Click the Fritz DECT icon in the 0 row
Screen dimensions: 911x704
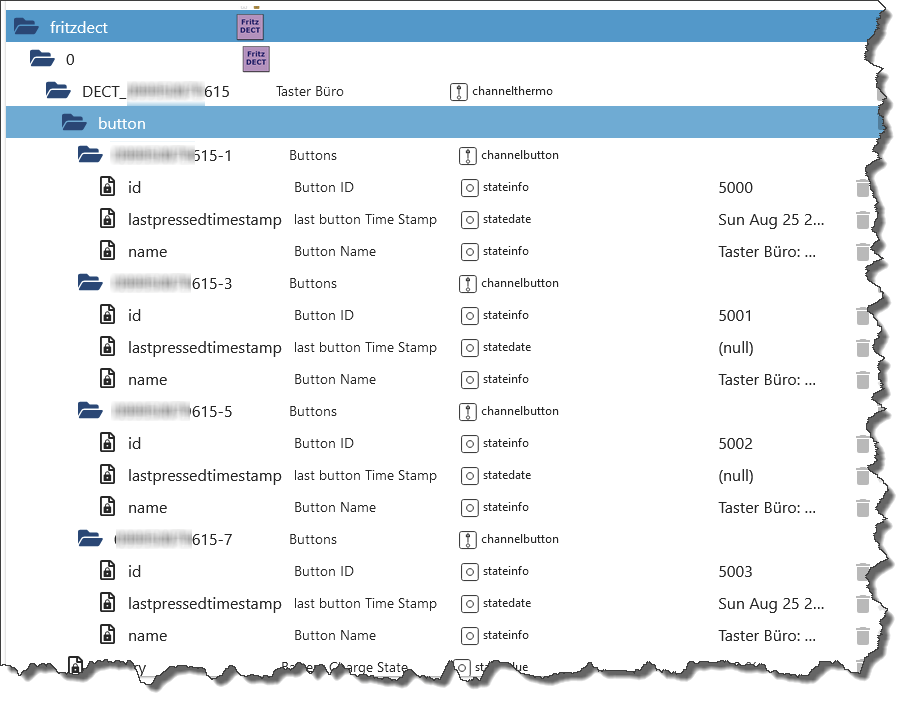[256, 59]
